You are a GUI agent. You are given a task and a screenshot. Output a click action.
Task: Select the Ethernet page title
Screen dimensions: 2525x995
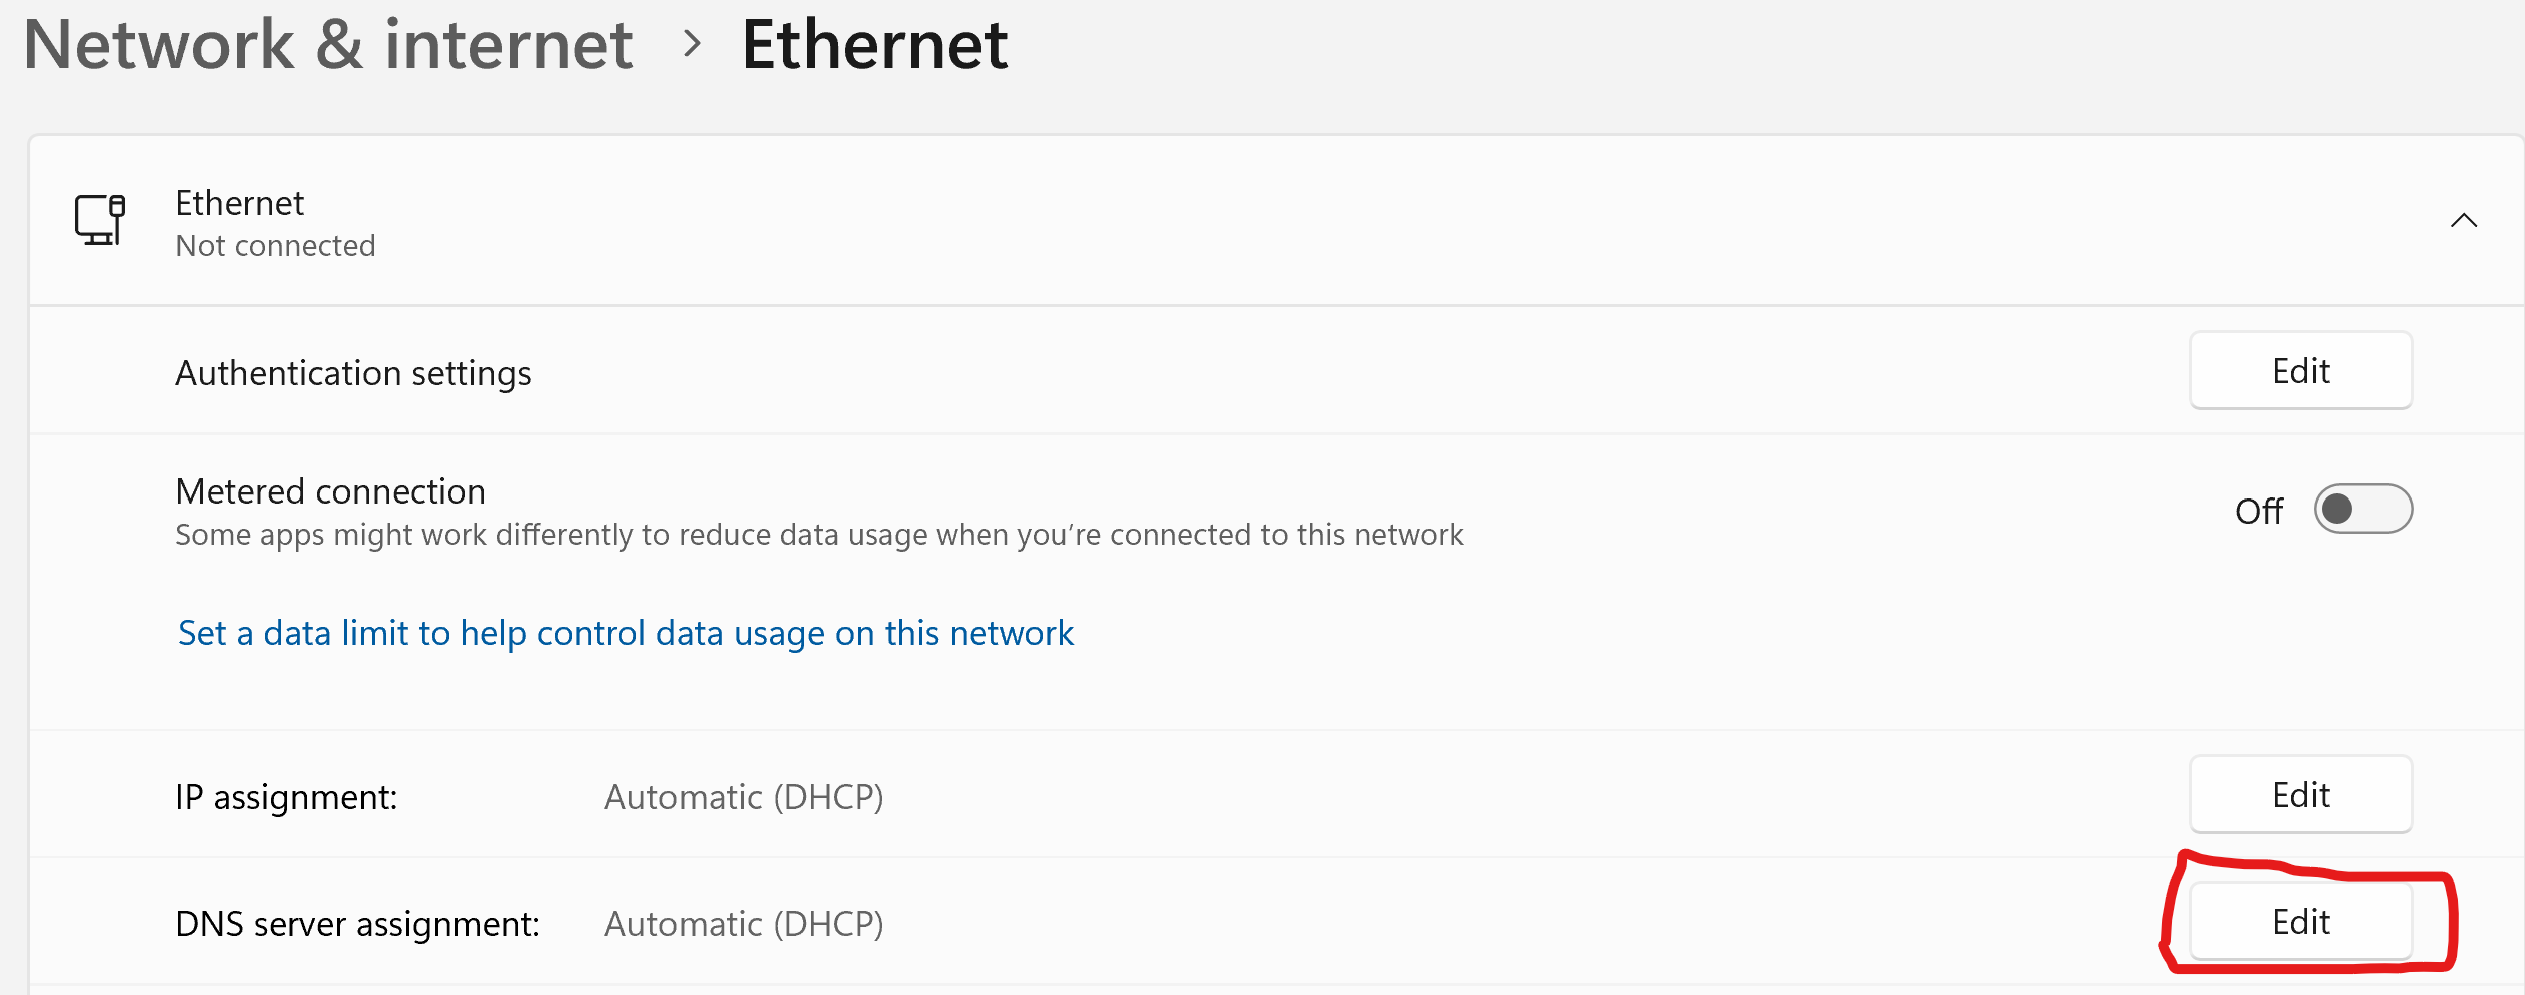(875, 45)
